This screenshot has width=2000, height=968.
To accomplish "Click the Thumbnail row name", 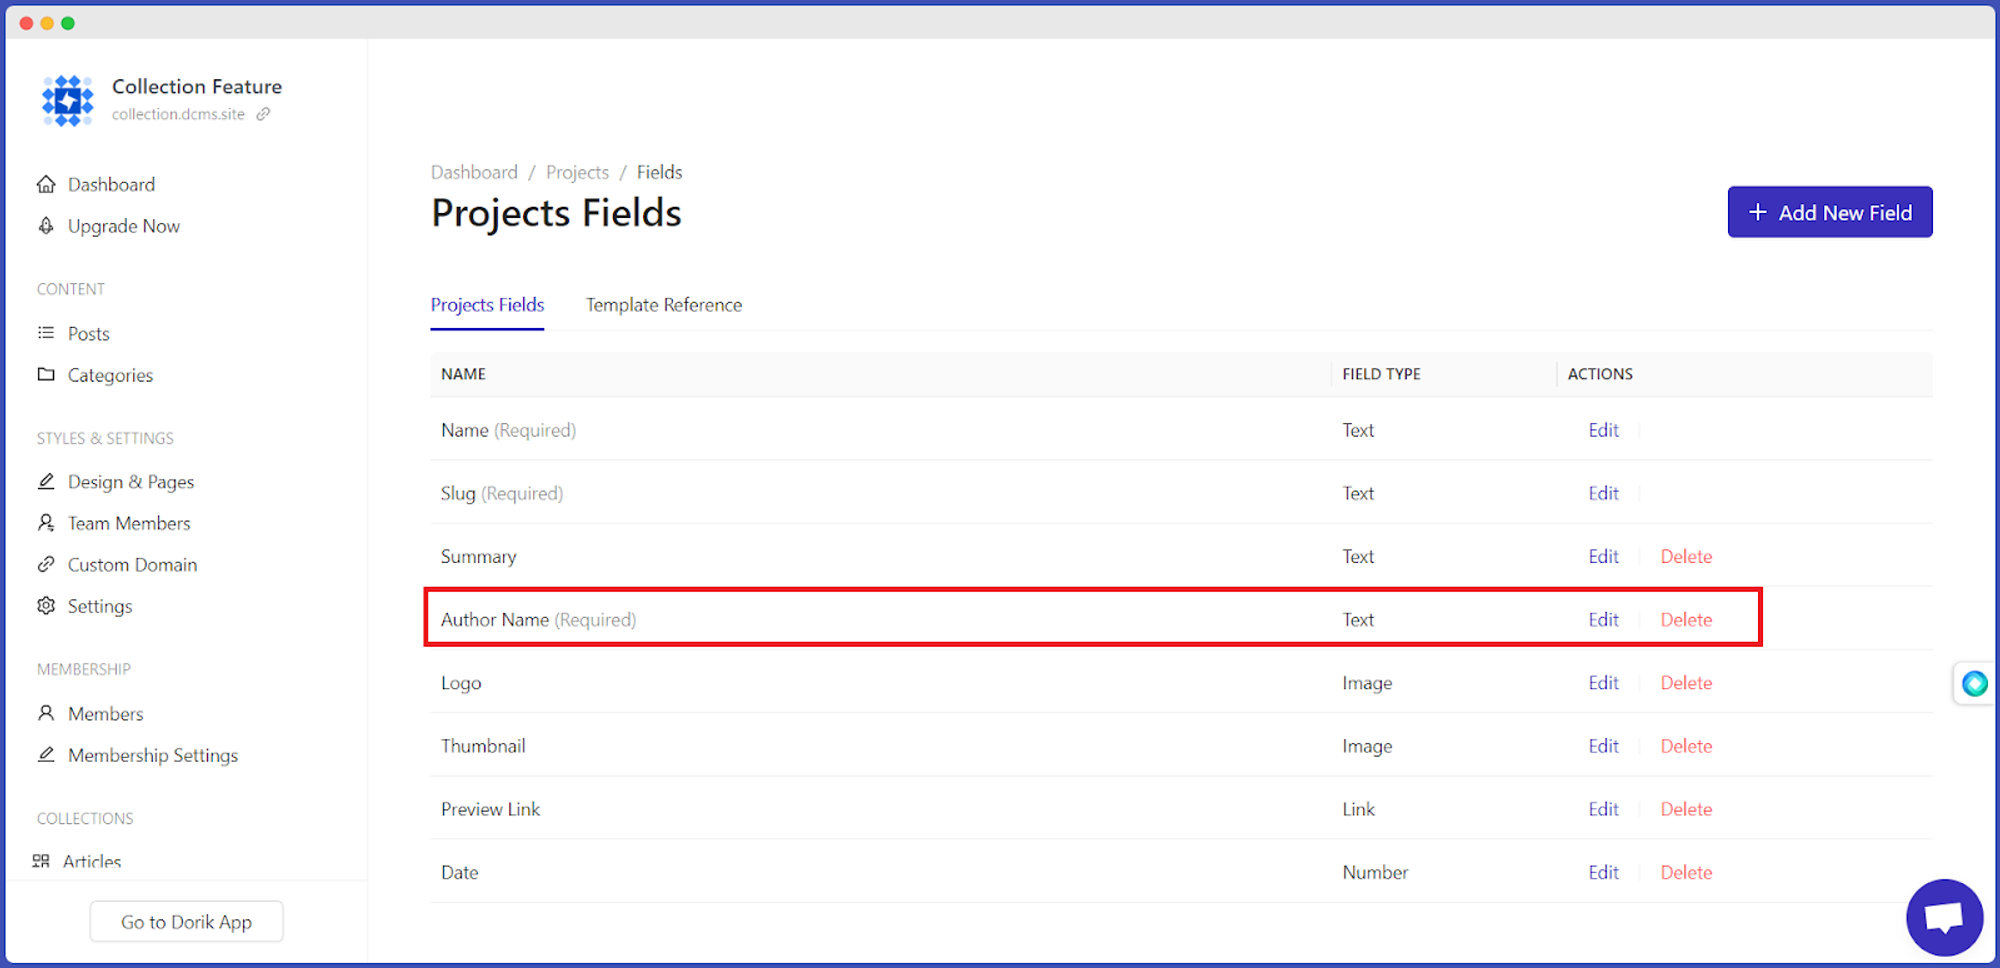I will click(483, 746).
